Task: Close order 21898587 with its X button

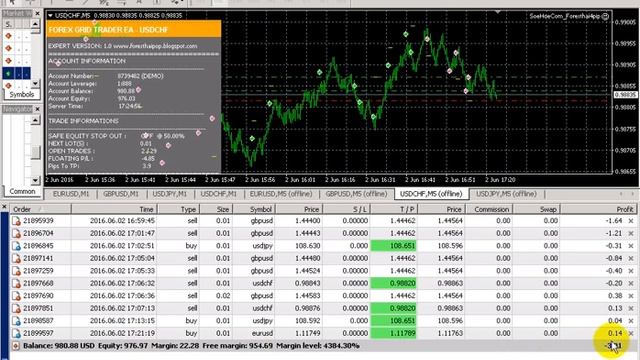Action: point(631,321)
